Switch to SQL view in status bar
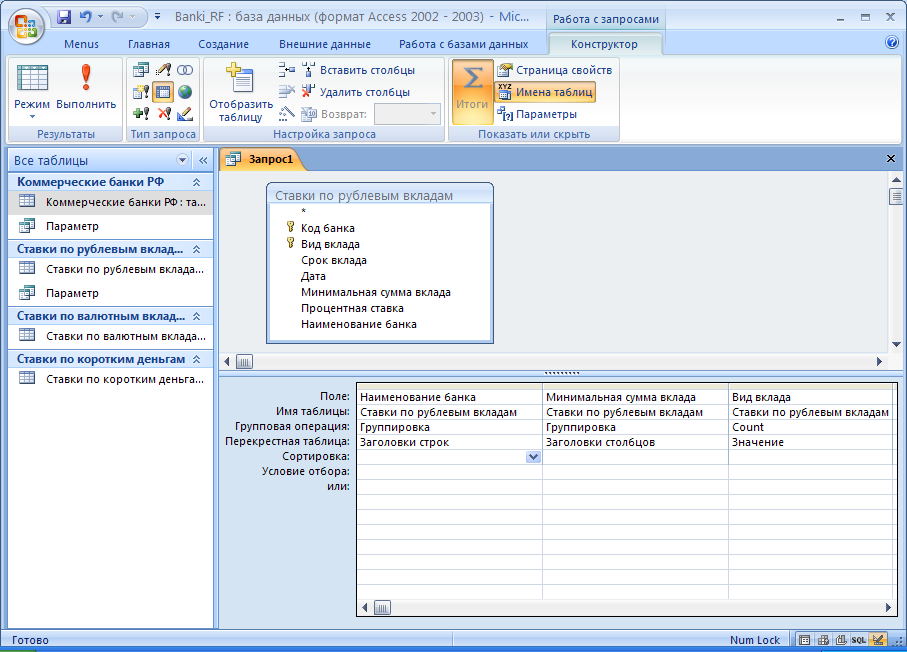Image resolution: width=907 pixels, height=652 pixels. [x=859, y=640]
